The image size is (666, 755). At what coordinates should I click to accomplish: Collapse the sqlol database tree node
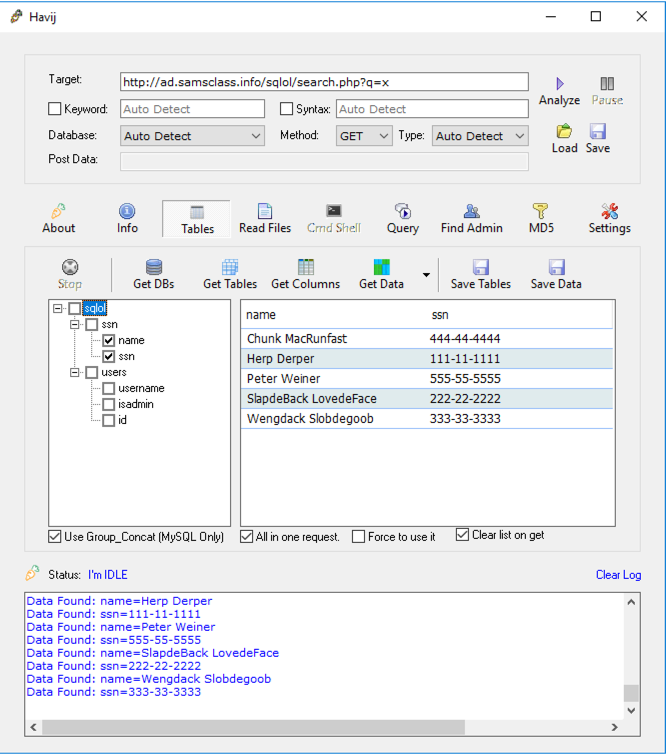58,308
